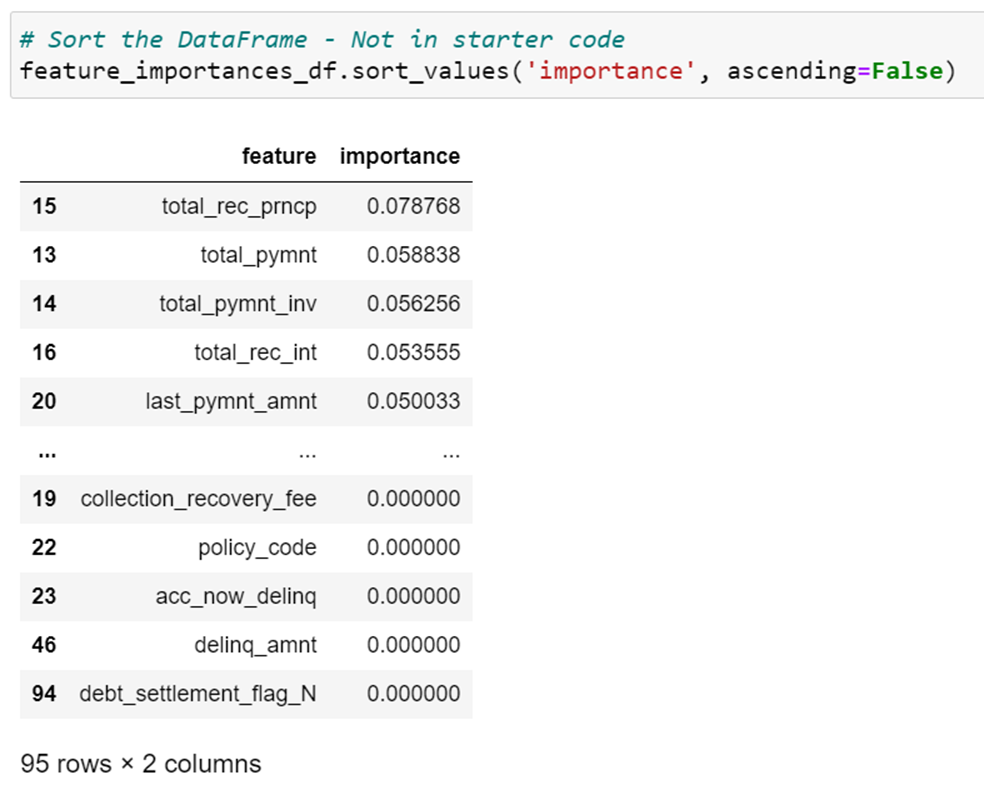The height and width of the screenshot is (790, 984).
Task: Click row index 19
Action: (44, 499)
